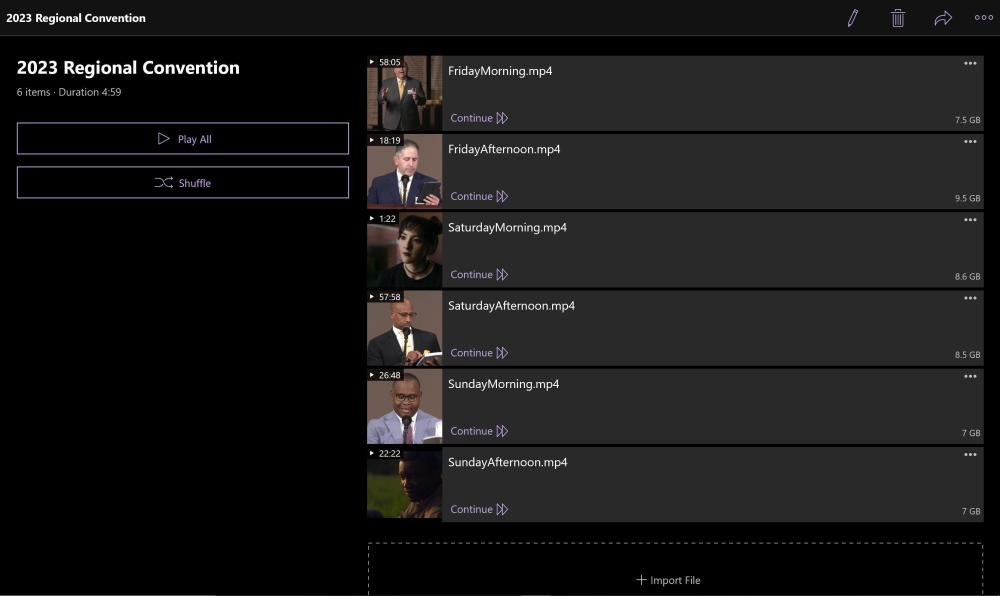Click the Shuffle button
The height and width of the screenshot is (596, 1000).
coord(183,182)
